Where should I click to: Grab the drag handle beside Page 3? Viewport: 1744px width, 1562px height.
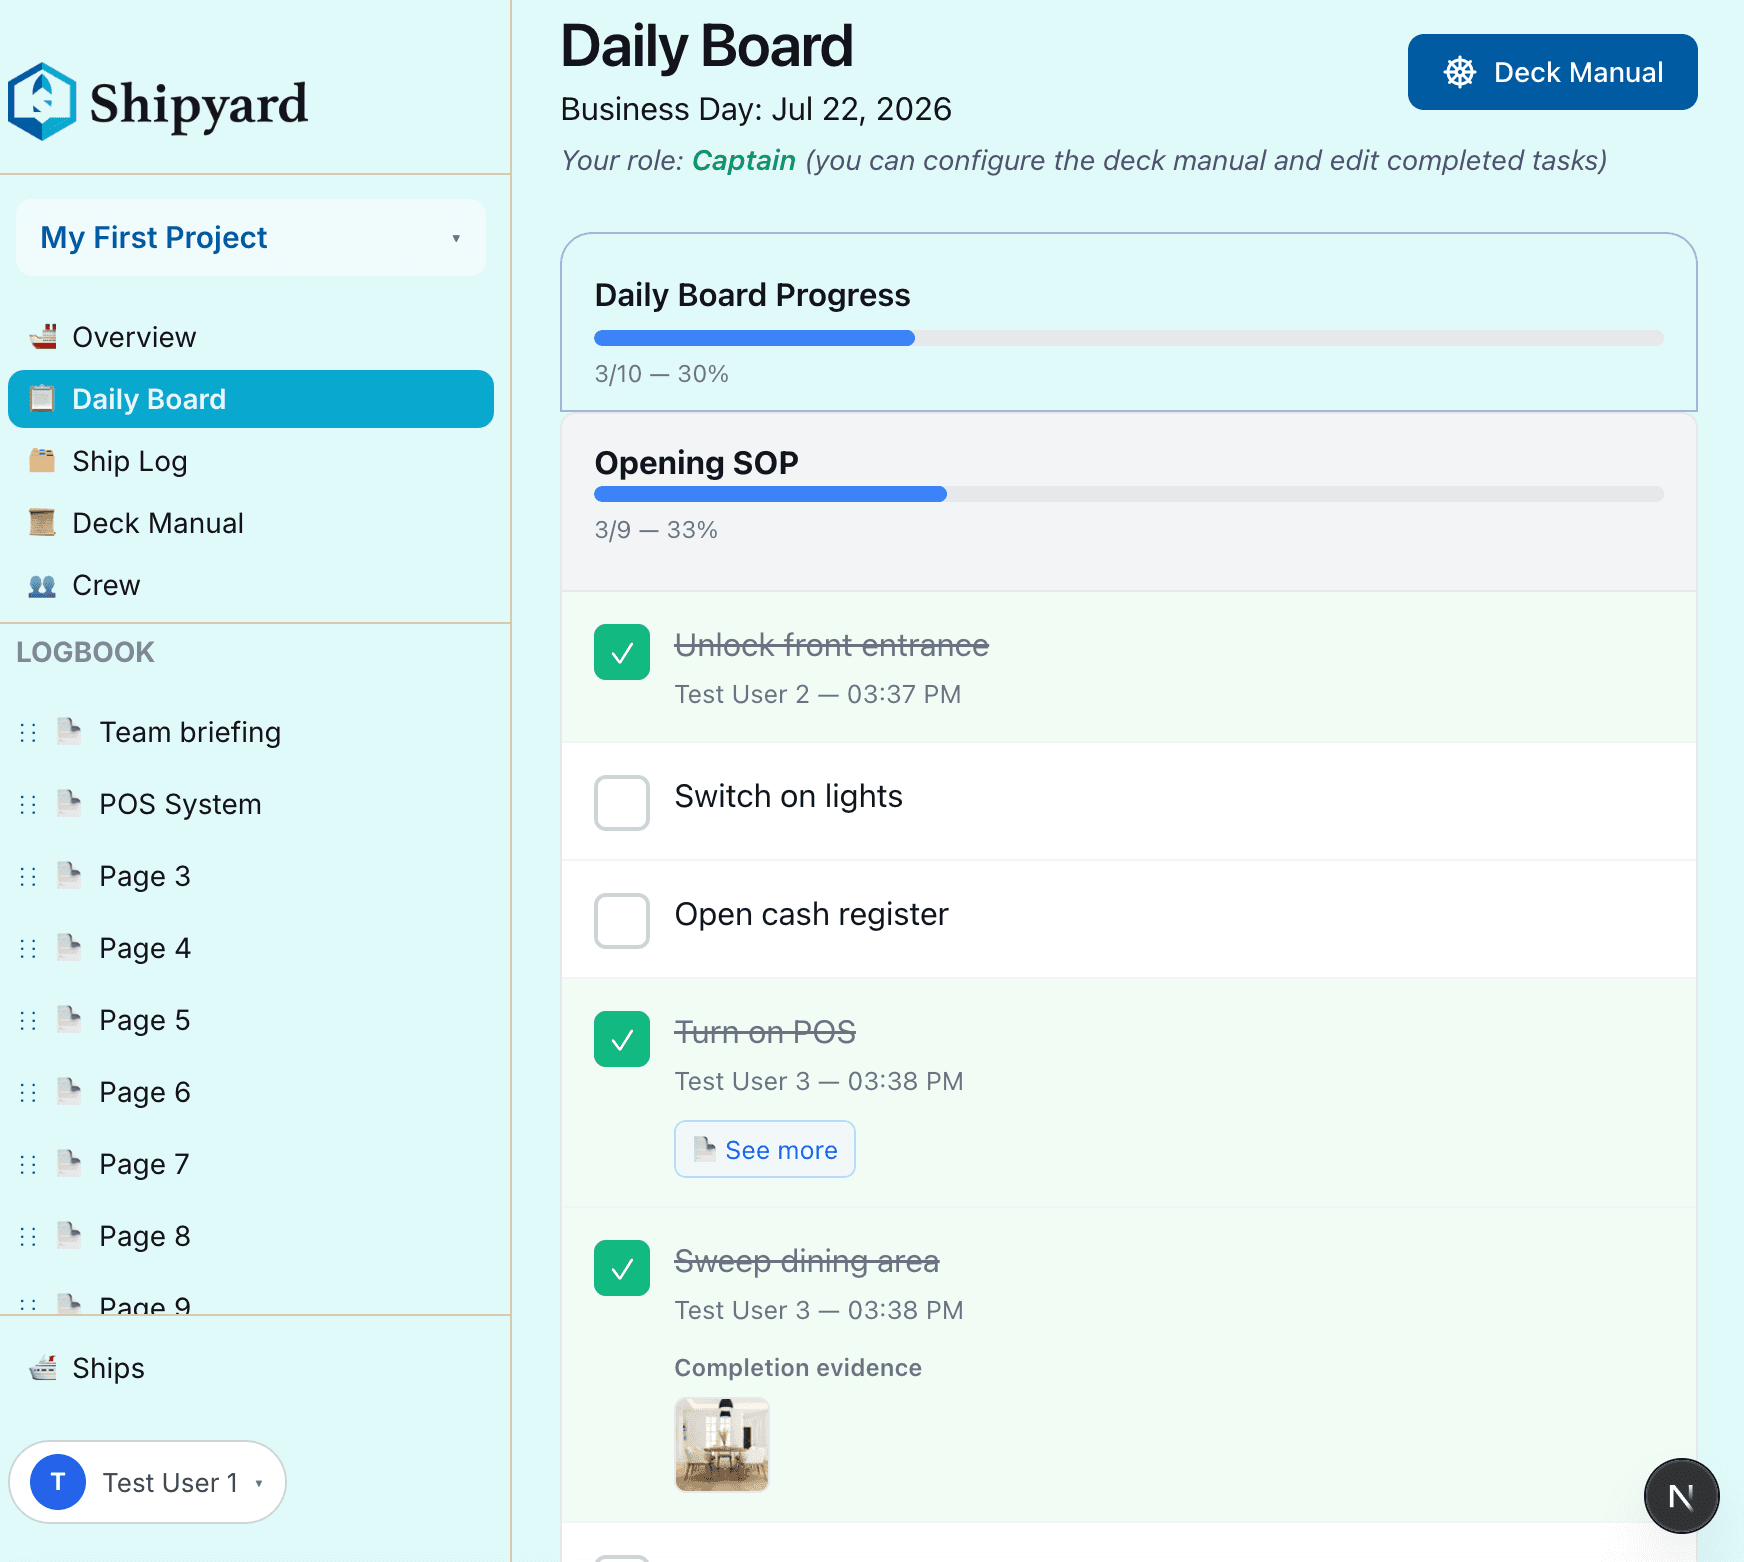(x=28, y=877)
